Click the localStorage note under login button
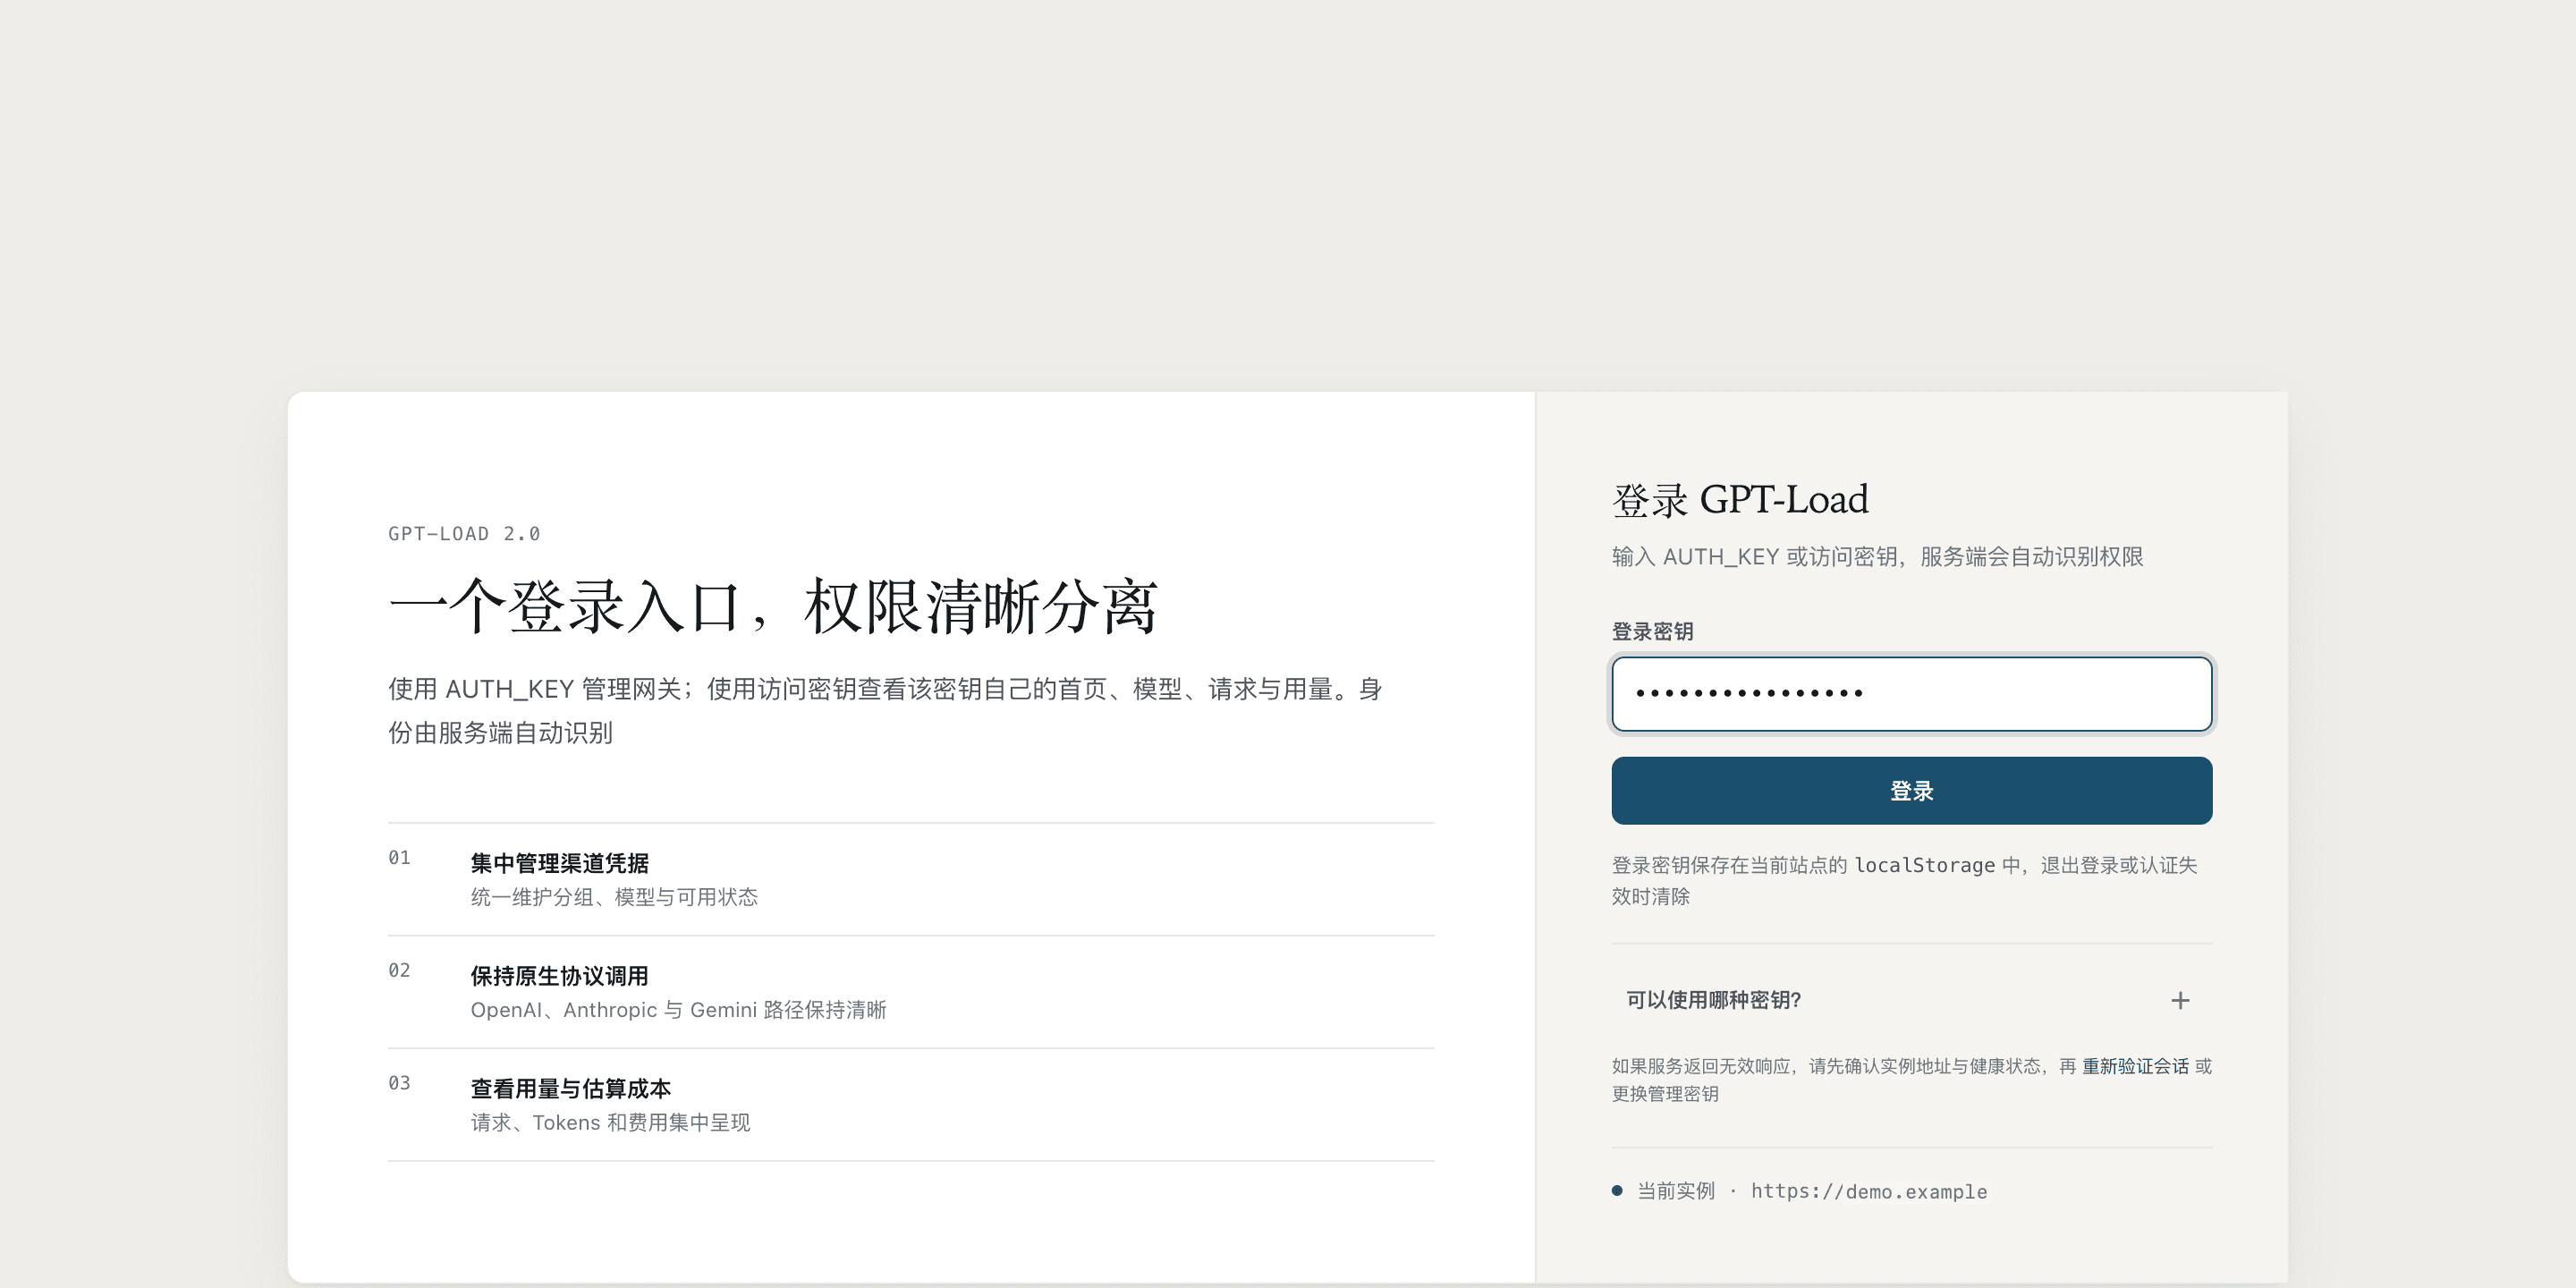Viewport: 2576px width, 1288px height. coord(1904,880)
